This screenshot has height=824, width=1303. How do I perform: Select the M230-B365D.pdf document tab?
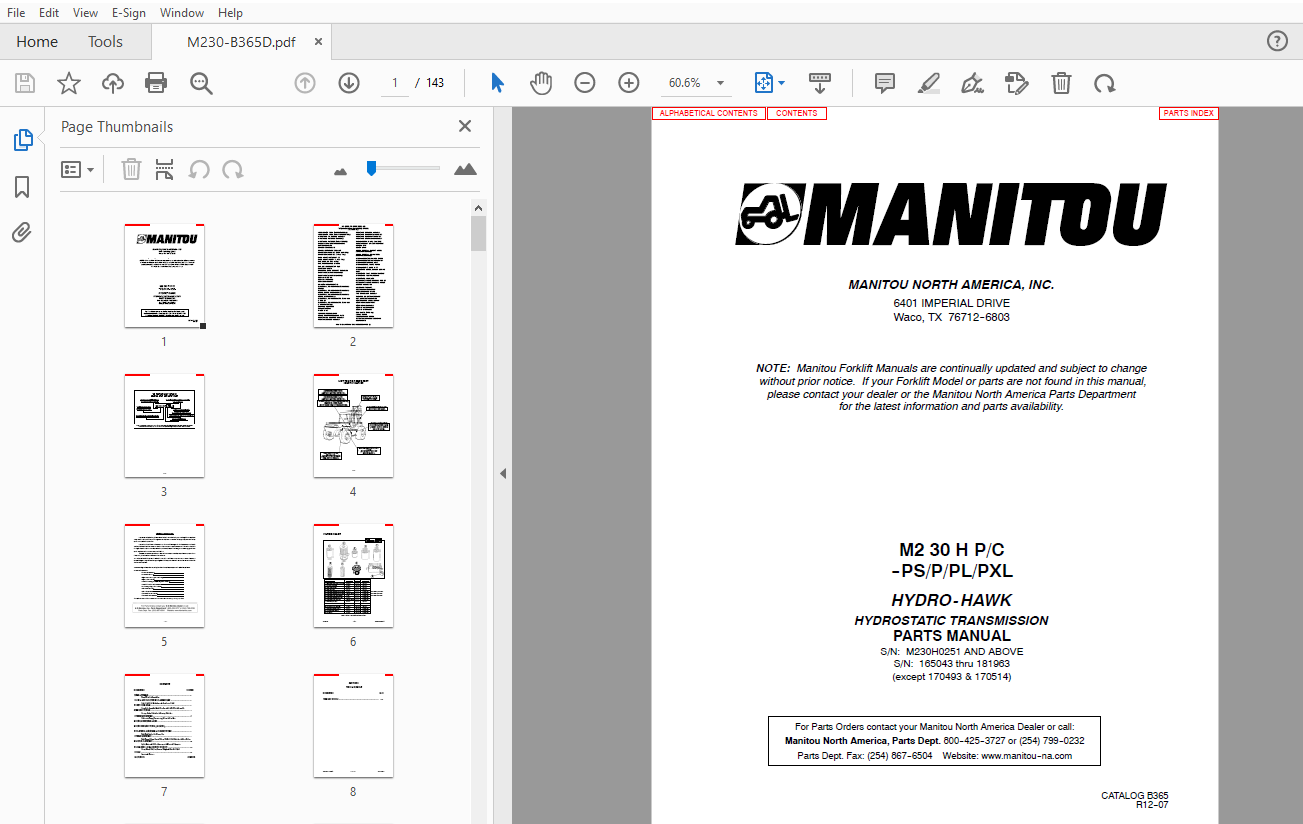pyautogui.click(x=241, y=42)
